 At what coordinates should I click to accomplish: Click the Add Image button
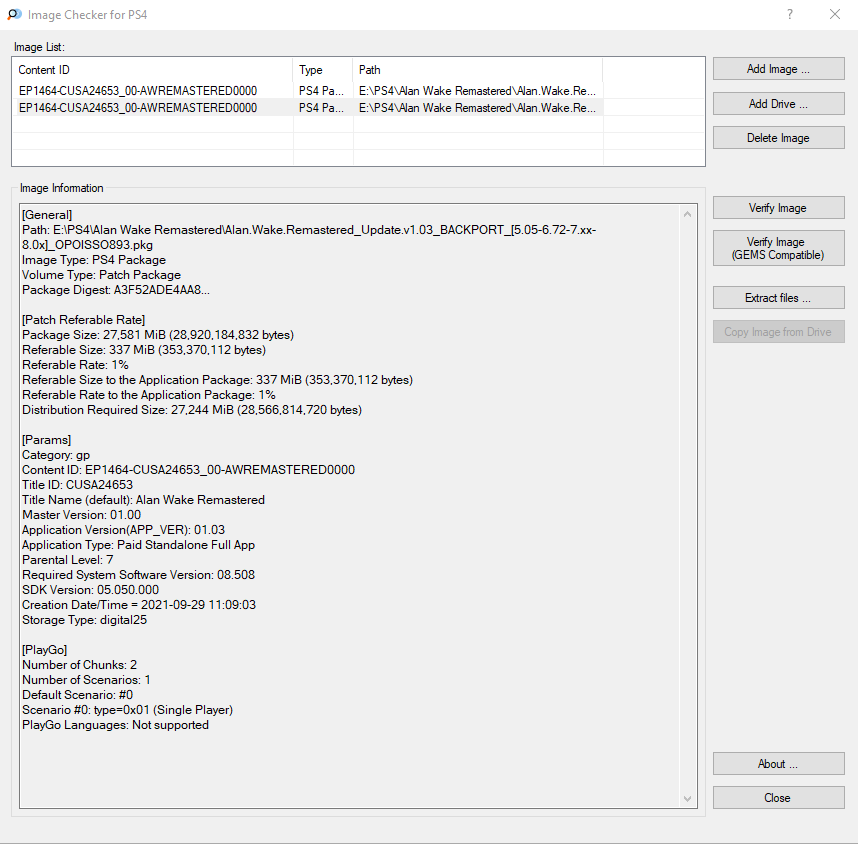(778, 69)
